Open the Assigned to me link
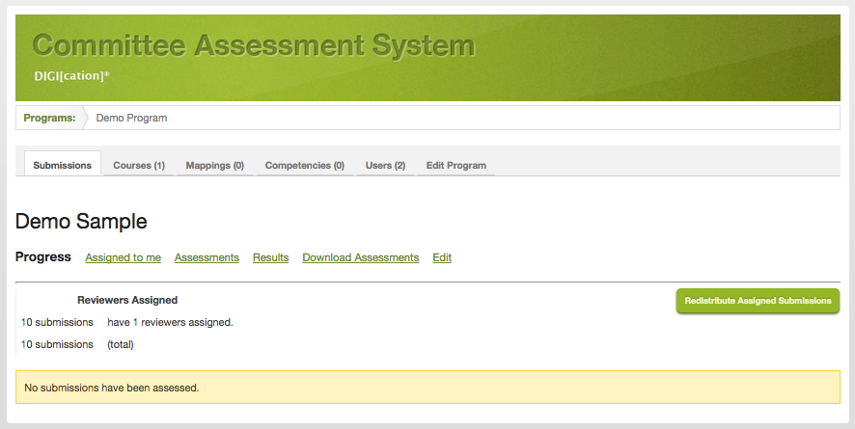The image size is (855, 429). coord(123,257)
